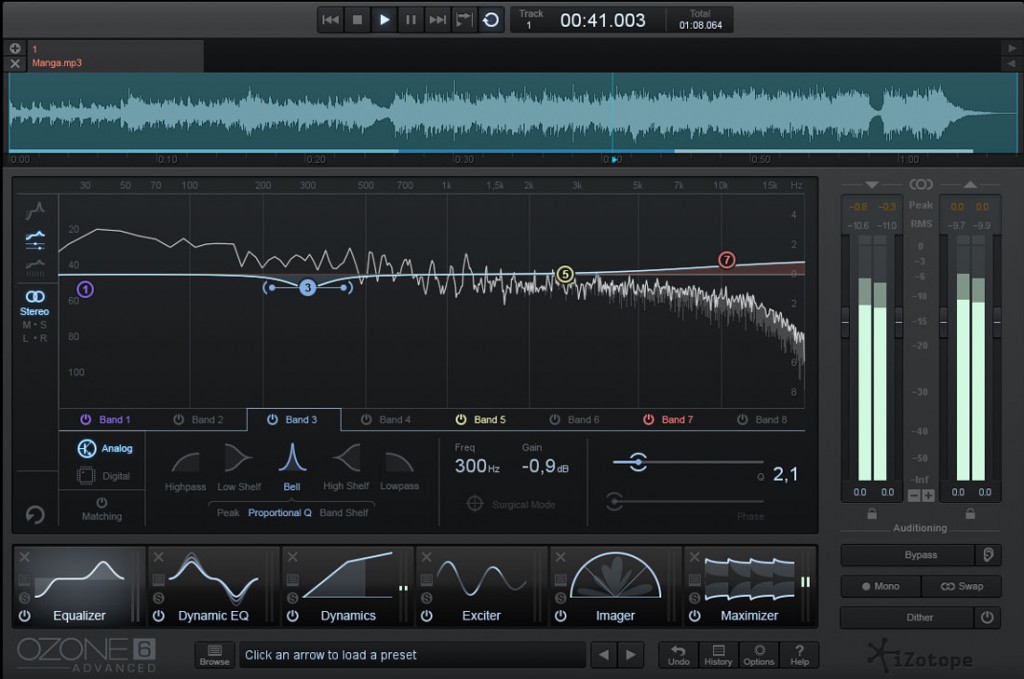Switch to the Band 7 tab
The image size is (1024, 679).
(x=669, y=420)
